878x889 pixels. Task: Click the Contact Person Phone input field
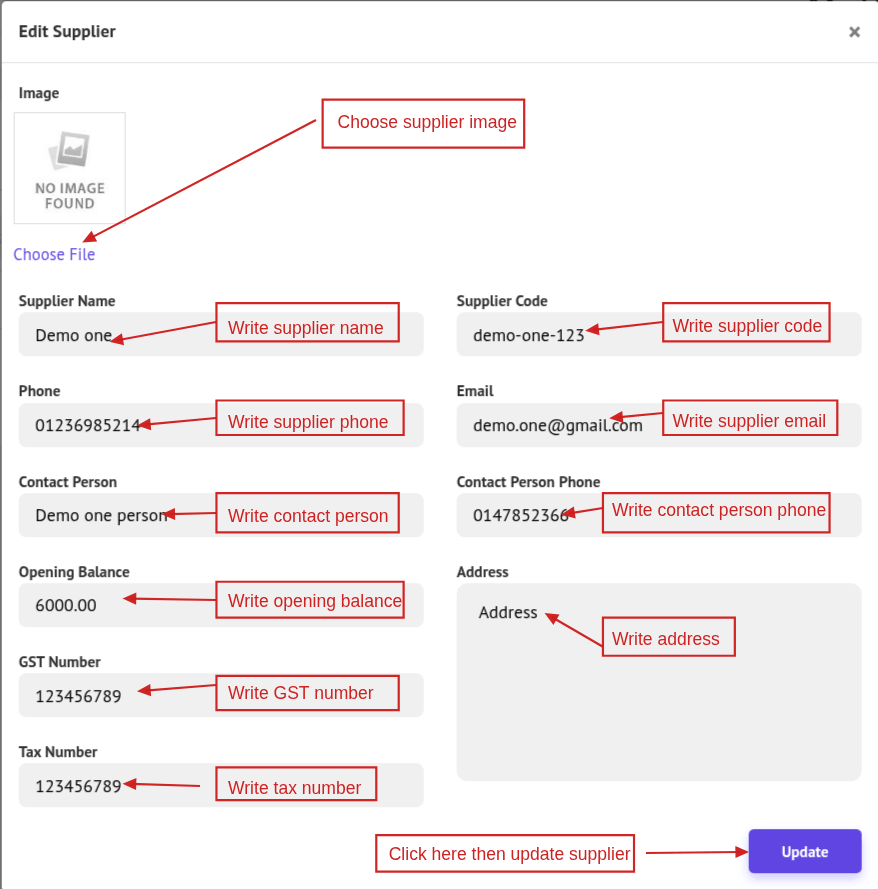[520, 516]
